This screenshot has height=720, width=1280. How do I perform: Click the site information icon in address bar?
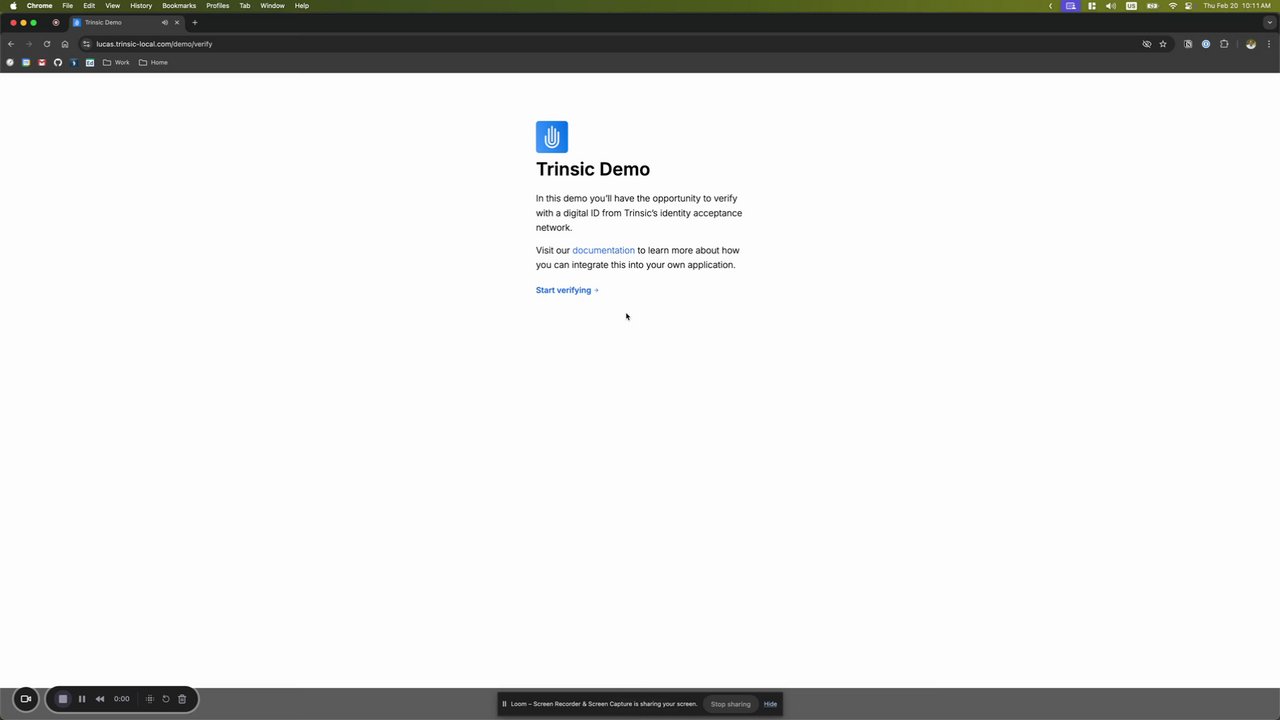pos(87,44)
